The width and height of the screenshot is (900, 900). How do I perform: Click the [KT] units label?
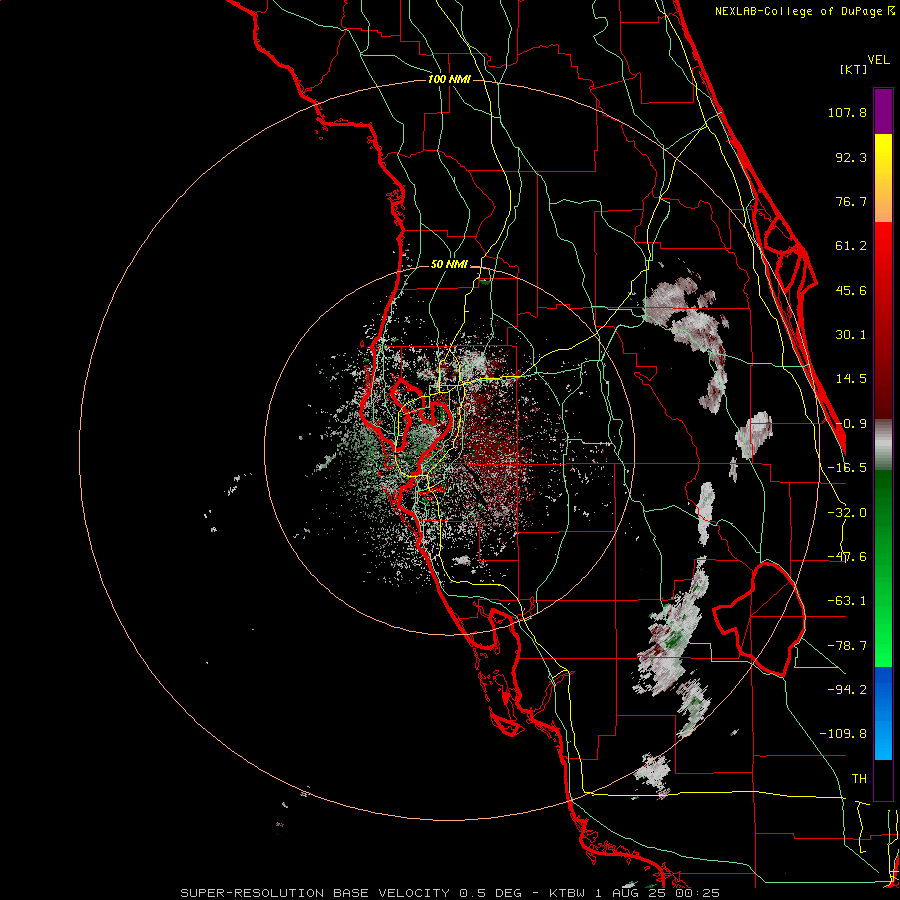click(854, 69)
